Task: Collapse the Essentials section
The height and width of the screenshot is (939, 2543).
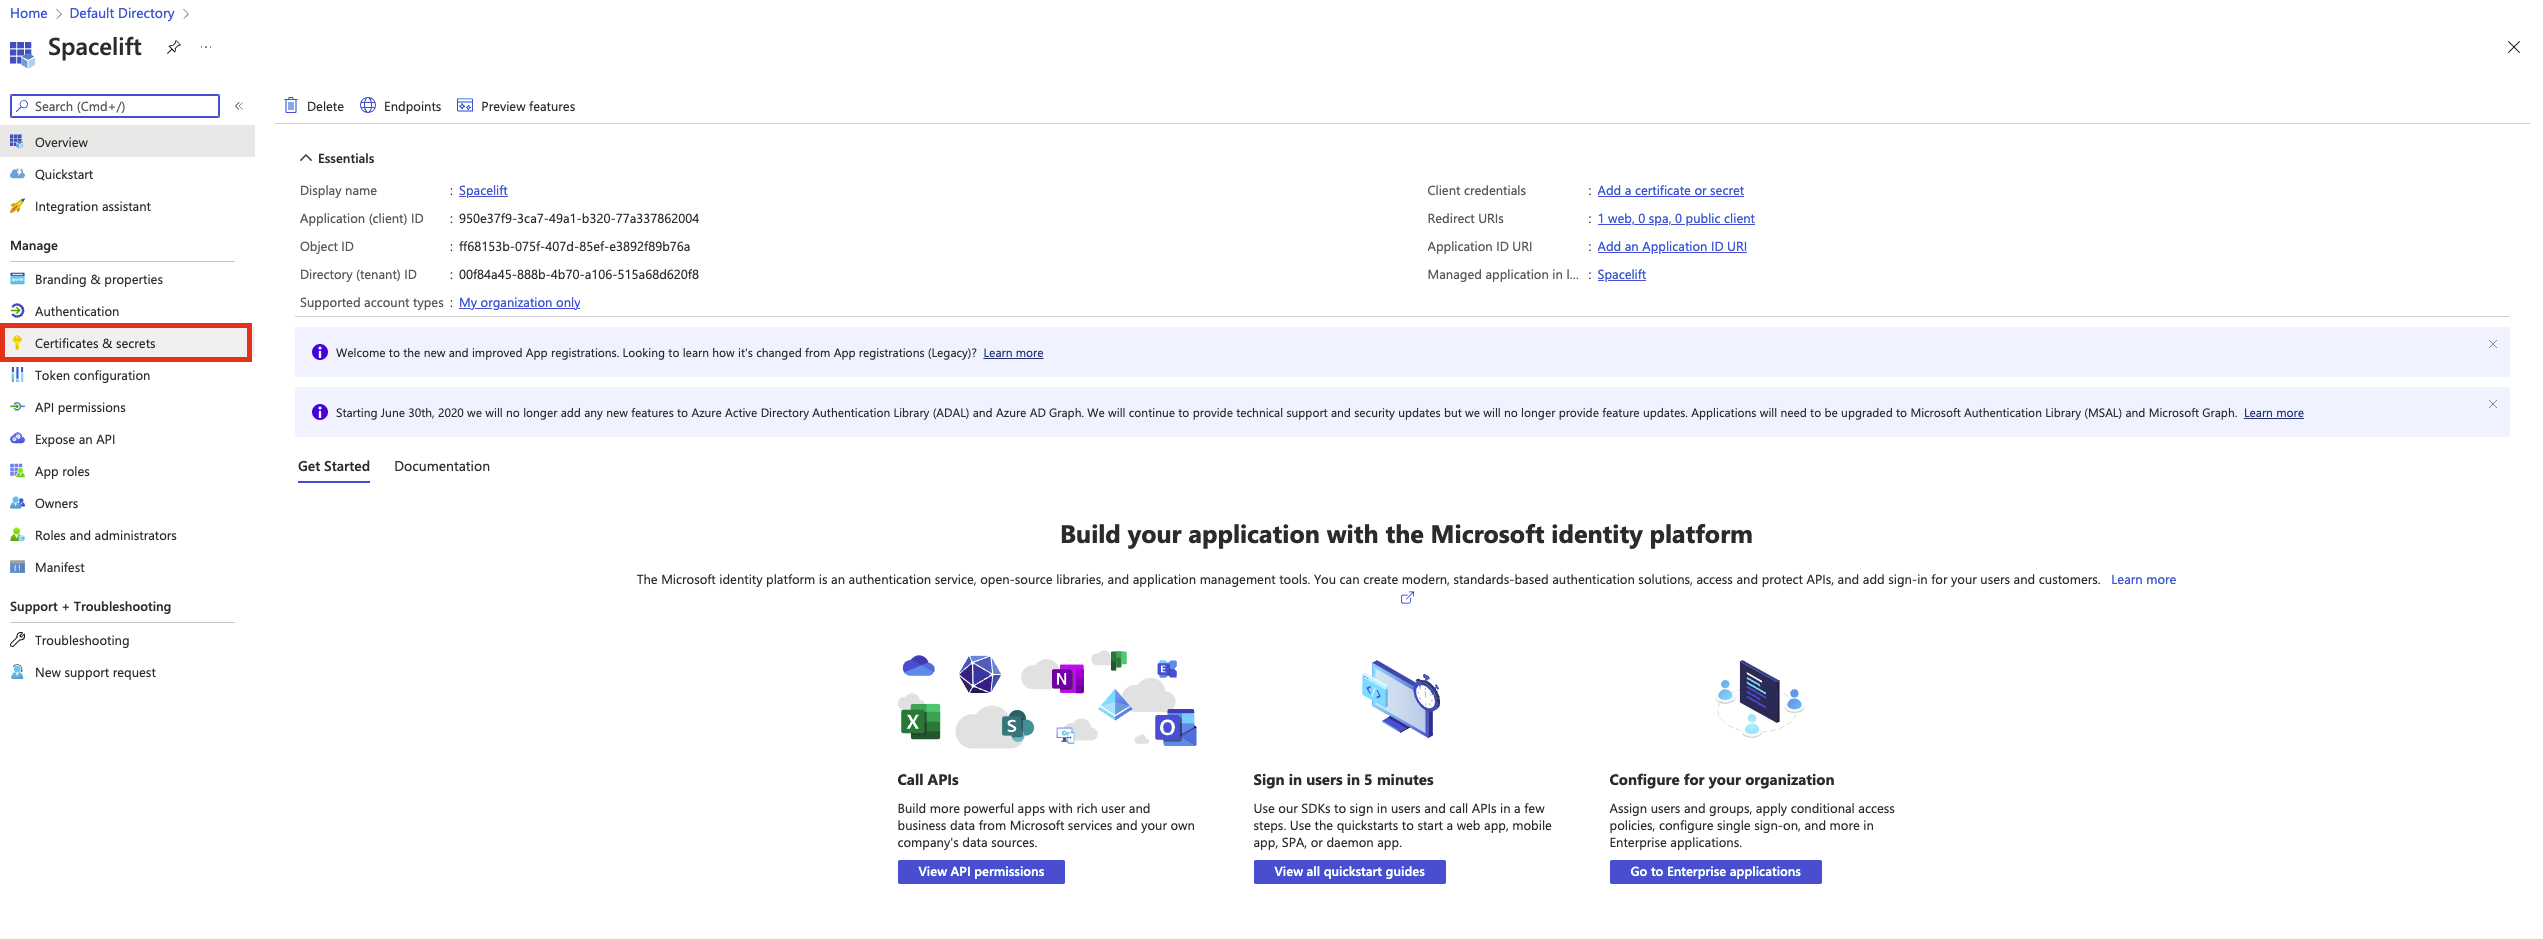Action: (306, 158)
